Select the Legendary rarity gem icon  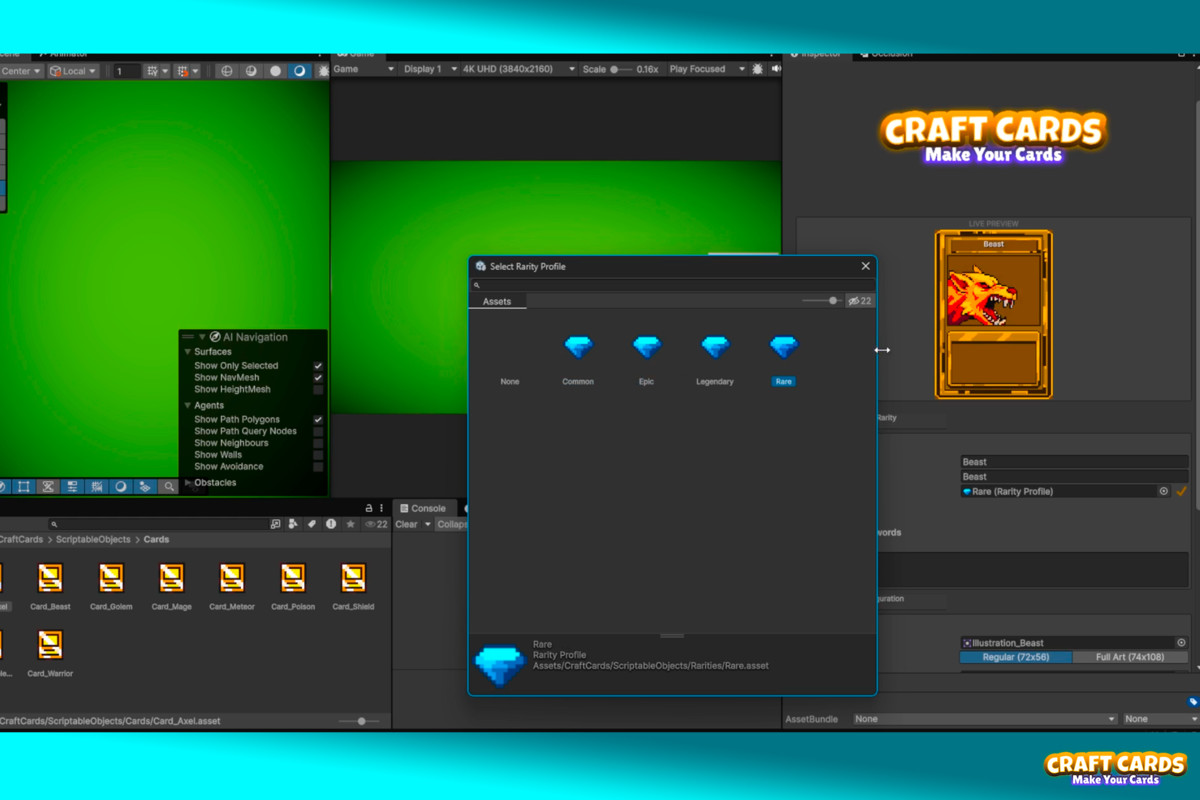point(715,347)
